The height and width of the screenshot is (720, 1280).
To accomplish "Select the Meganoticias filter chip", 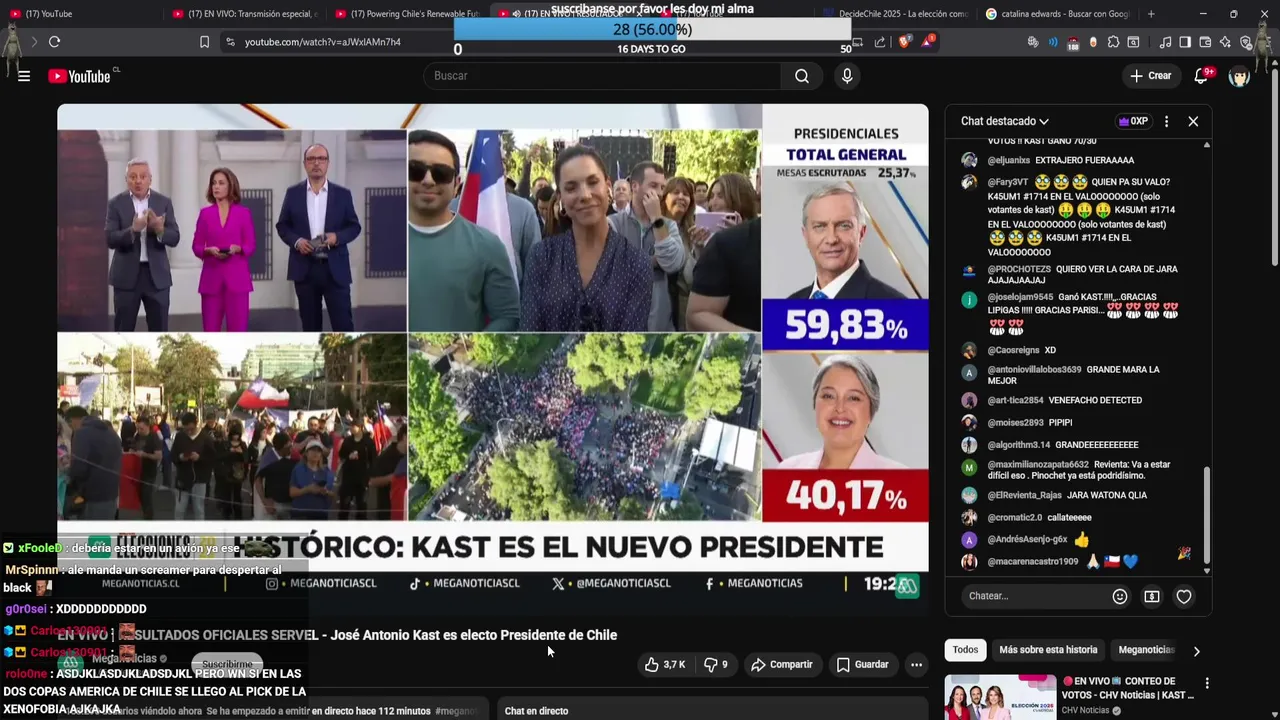I will click(x=1146, y=650).
